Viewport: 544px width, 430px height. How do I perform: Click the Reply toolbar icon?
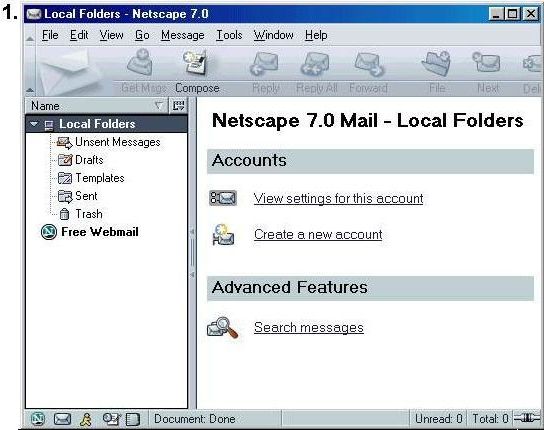pyautogui.click(x=264, y=63)
